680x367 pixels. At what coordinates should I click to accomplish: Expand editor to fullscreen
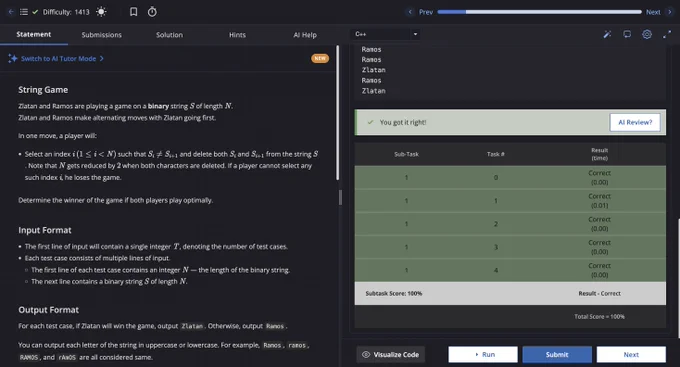[667, 34]
